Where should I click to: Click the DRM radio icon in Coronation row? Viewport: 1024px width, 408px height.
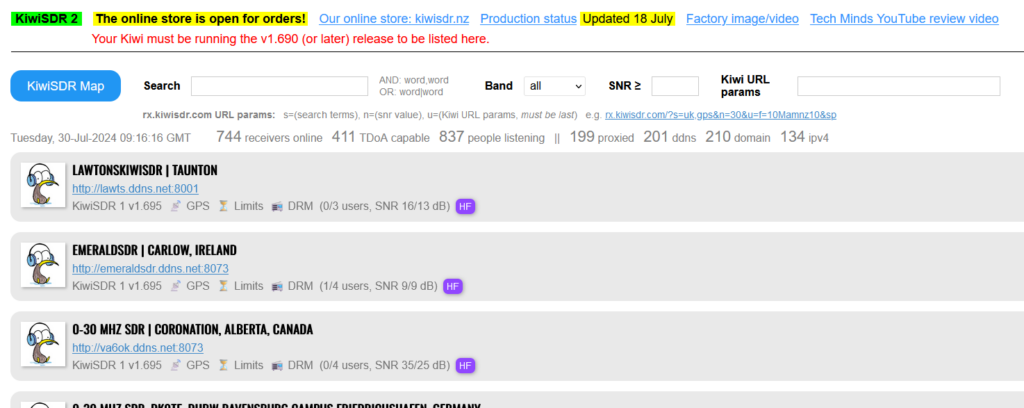pyautogui.click(x=277, y=366)
